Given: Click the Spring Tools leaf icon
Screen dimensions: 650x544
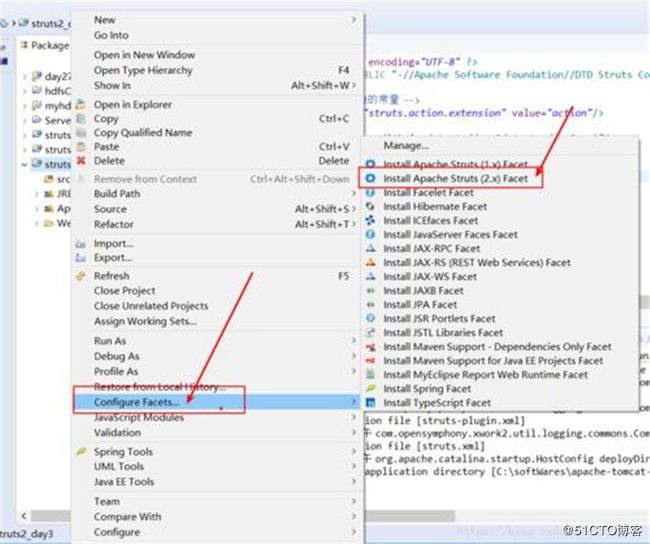Looking at the screenshot, I should (x=81, y=451).
